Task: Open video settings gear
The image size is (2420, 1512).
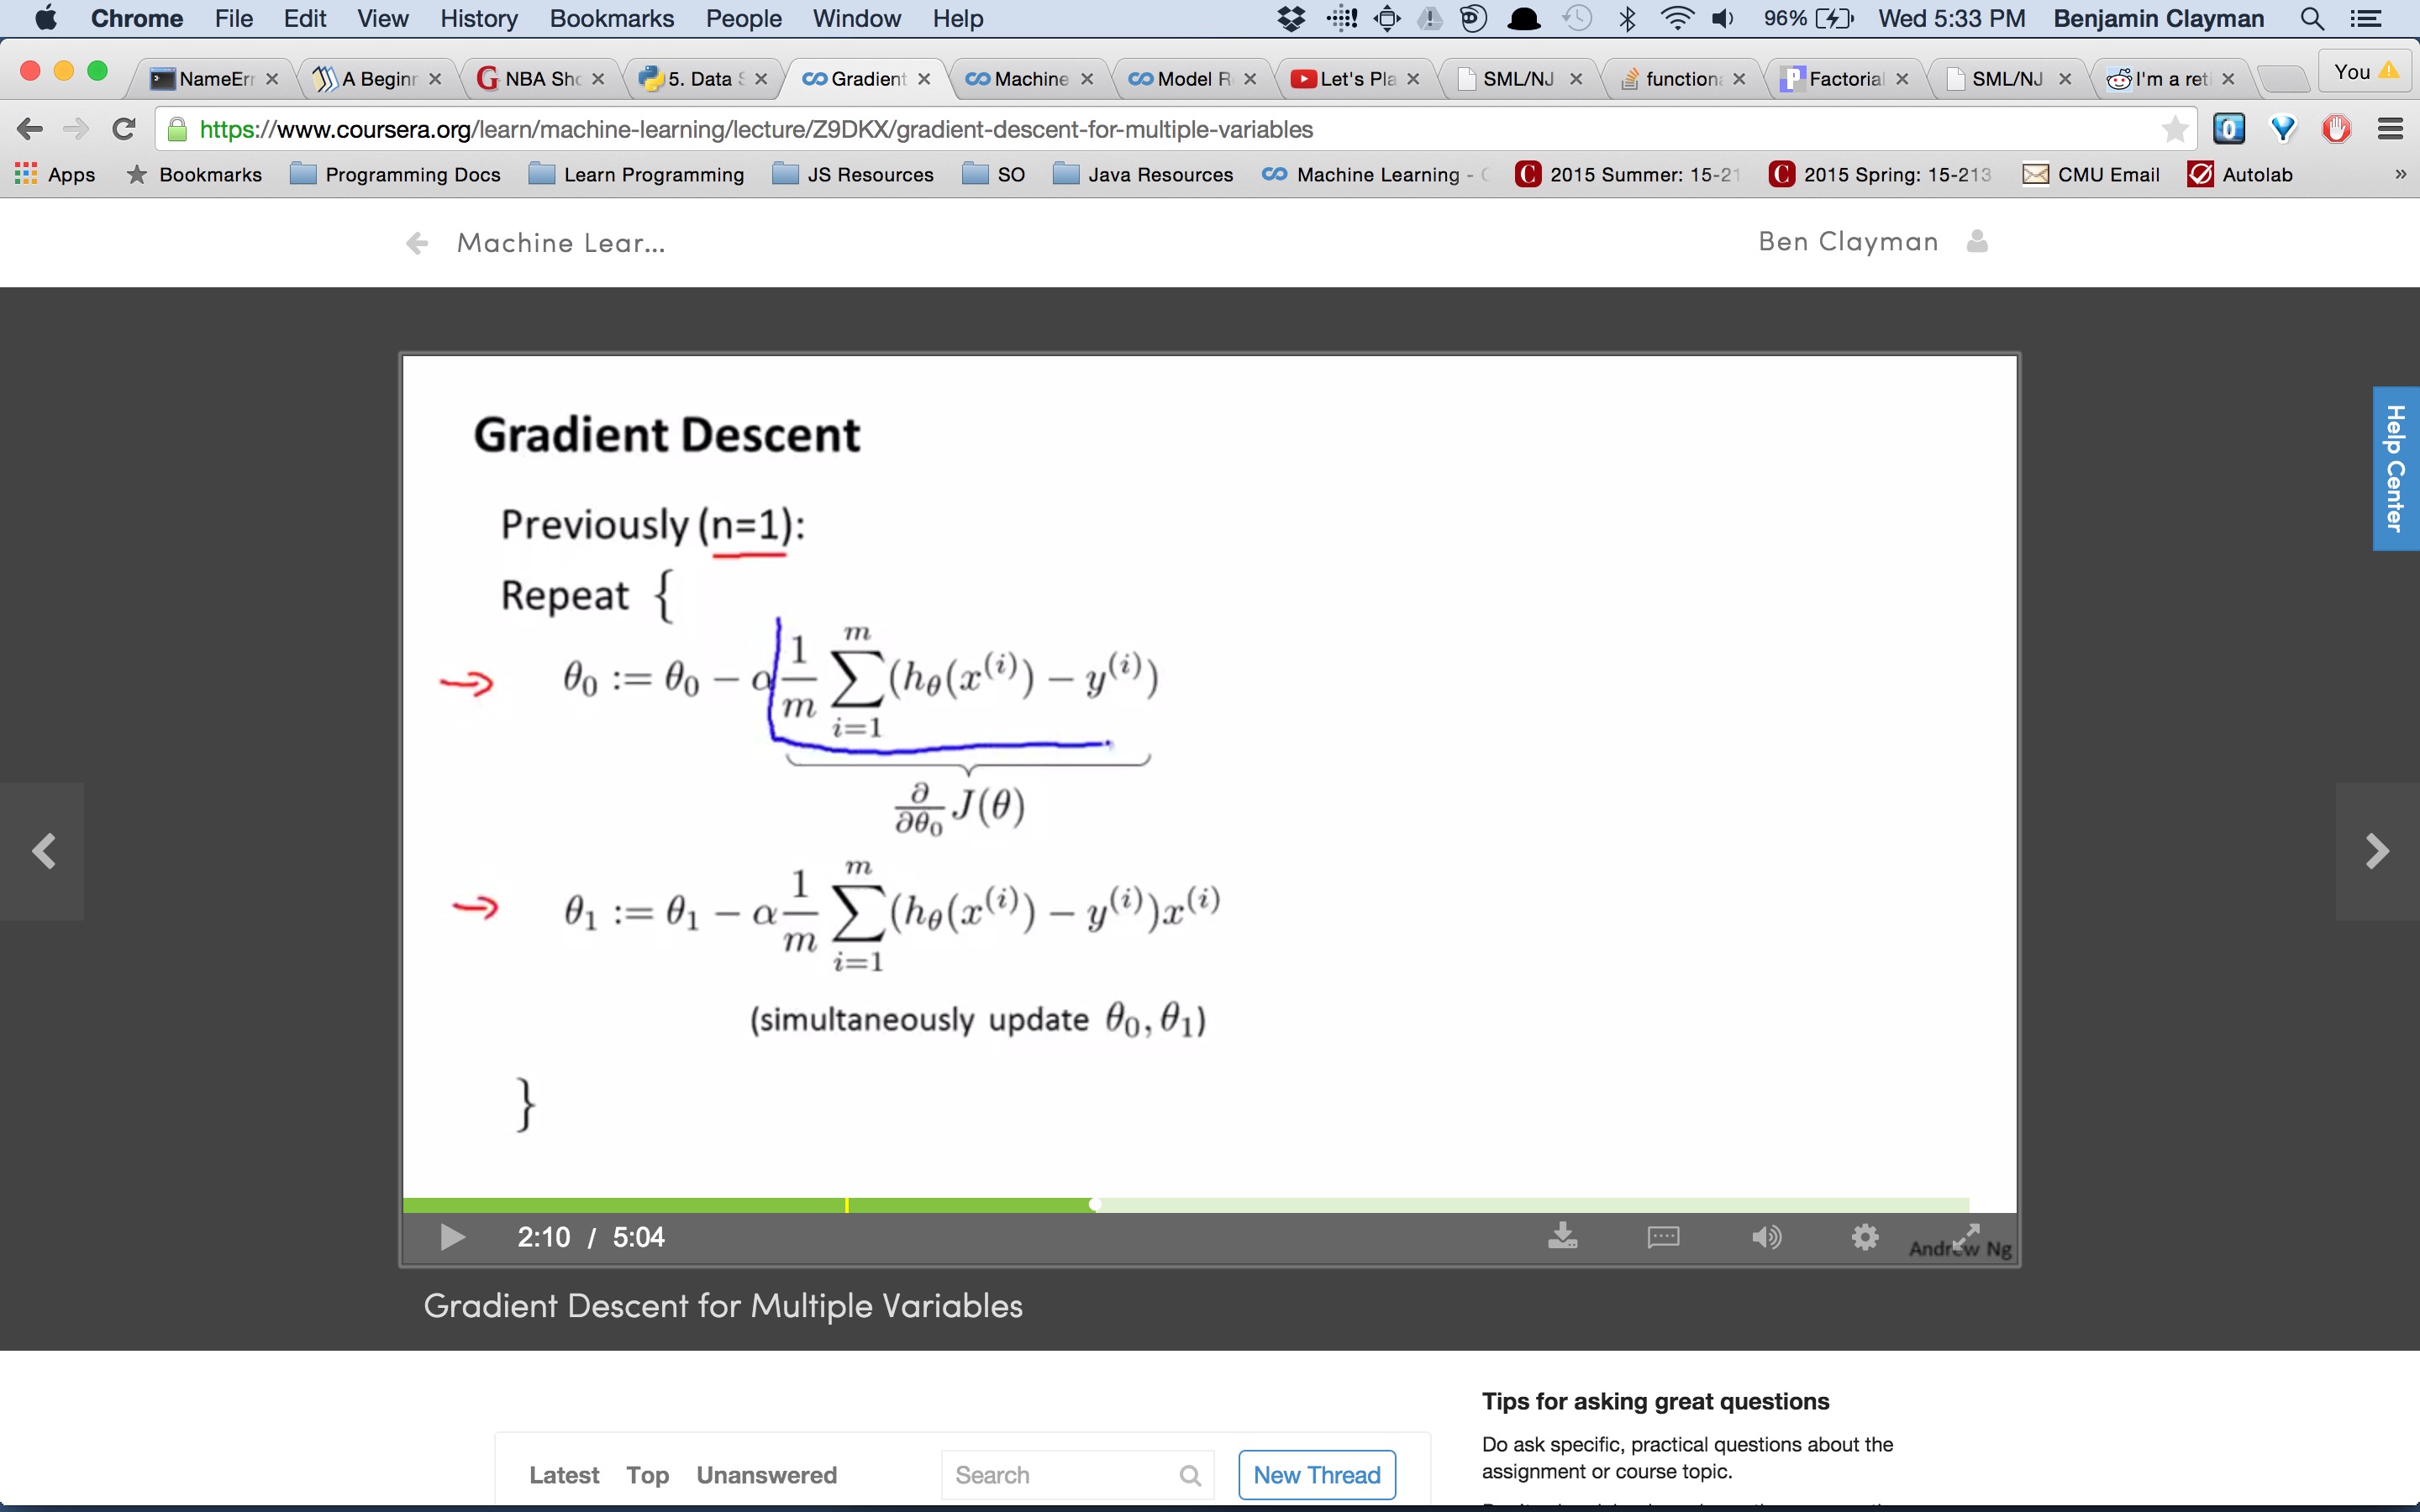Action: [x=1865, y=1237]
